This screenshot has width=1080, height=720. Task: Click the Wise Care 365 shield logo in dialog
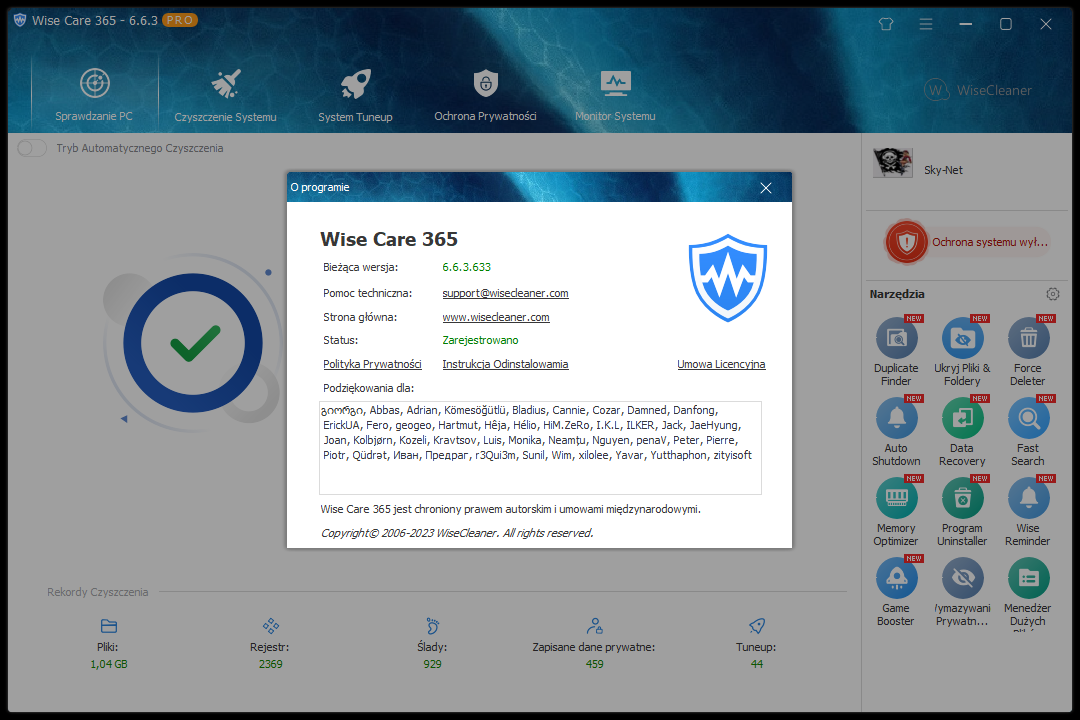click(x=727, y=278)
